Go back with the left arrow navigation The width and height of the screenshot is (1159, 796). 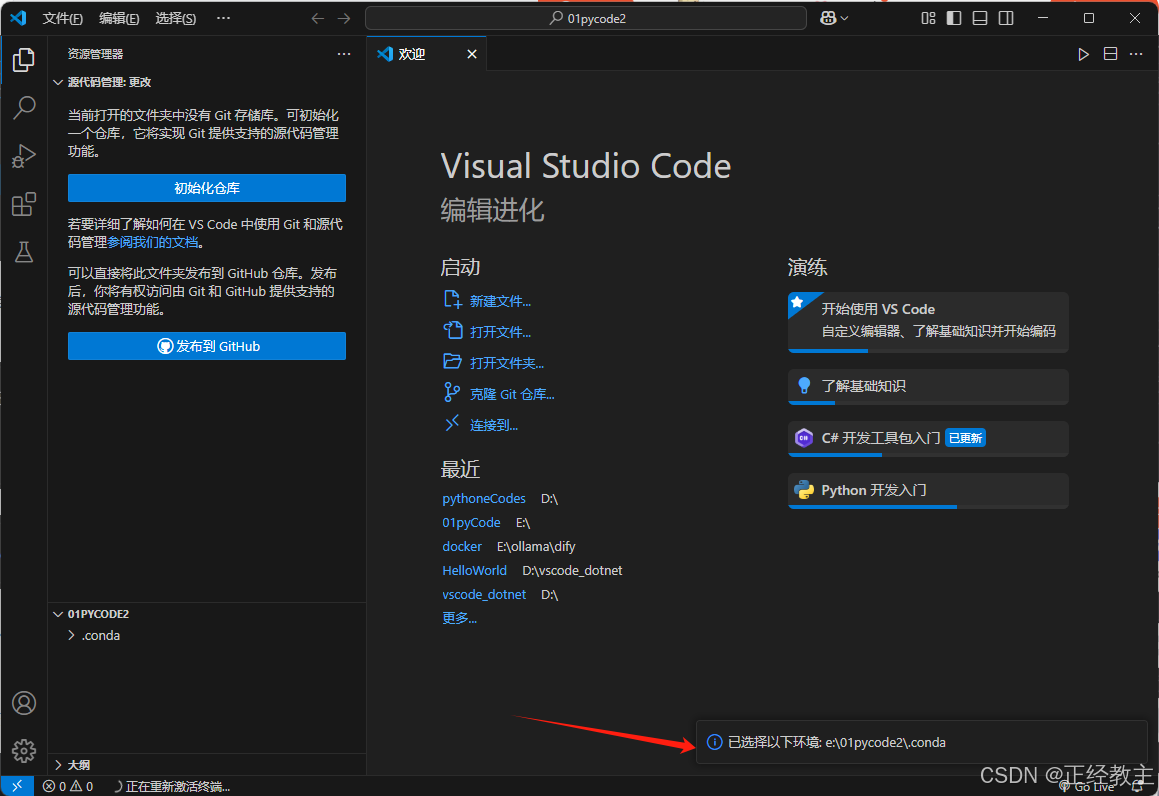pos(318,18)
